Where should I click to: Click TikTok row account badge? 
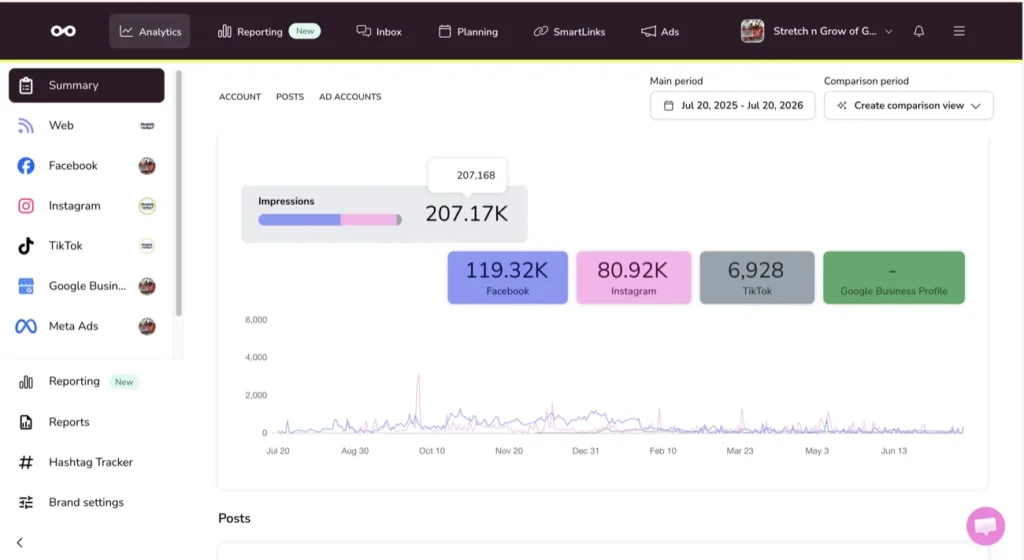coord(147,246)
